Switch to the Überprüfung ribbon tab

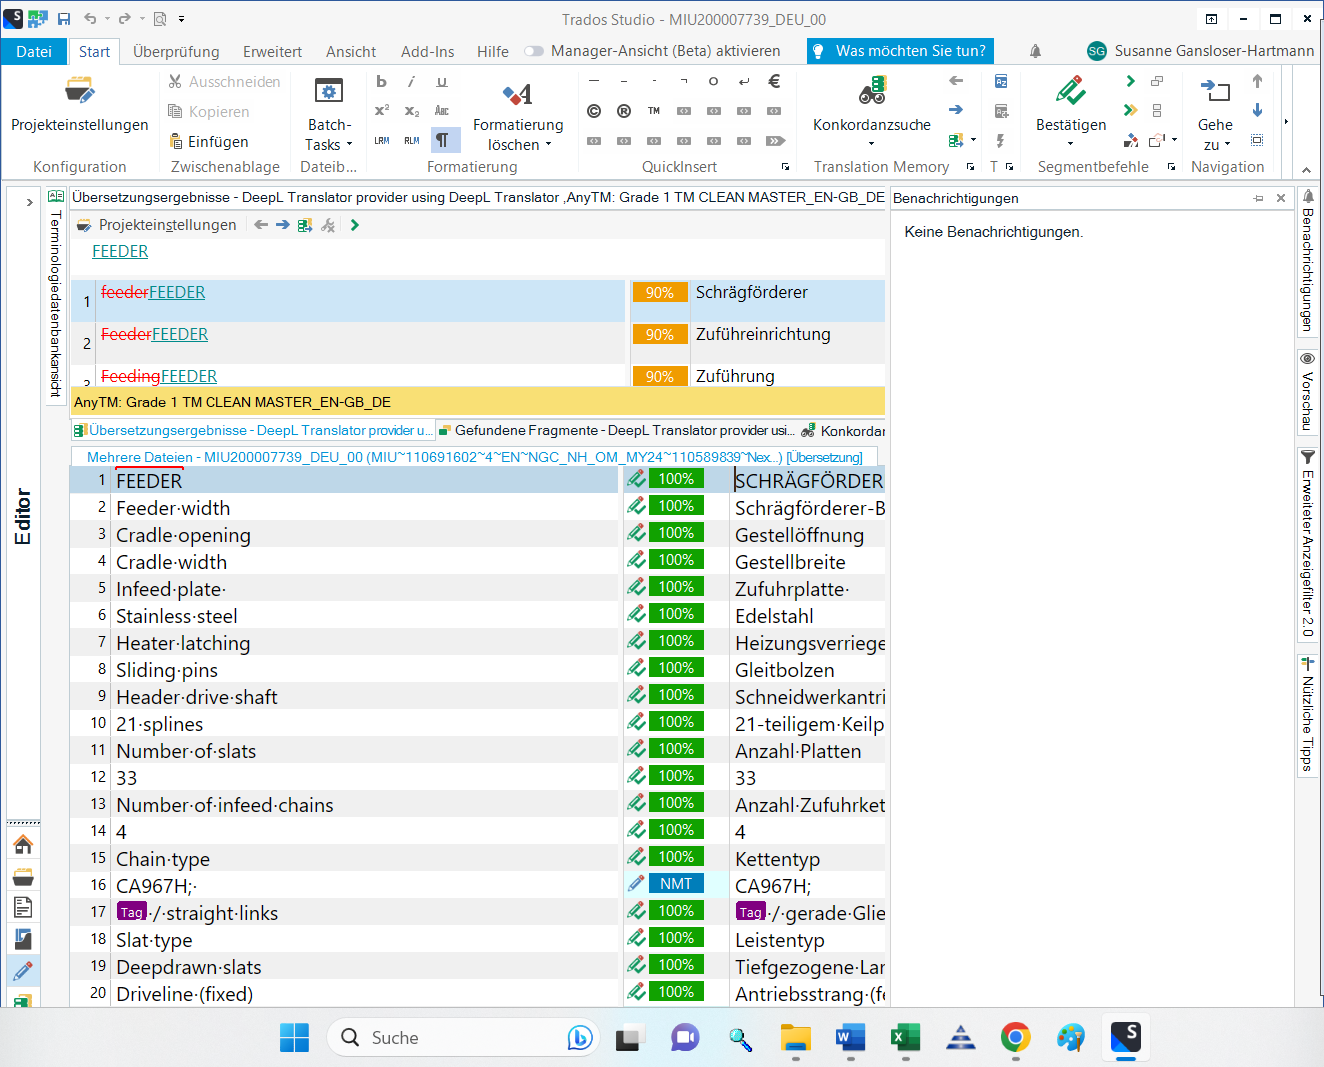[x=176, y=52]
